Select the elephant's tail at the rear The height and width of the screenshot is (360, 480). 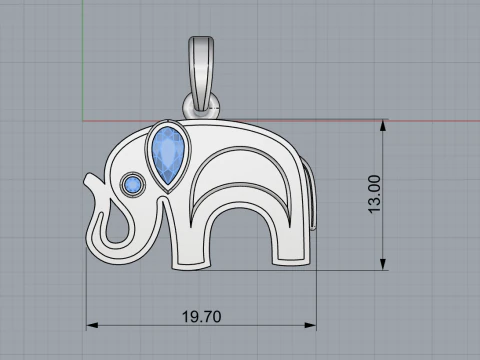[310, 194]
